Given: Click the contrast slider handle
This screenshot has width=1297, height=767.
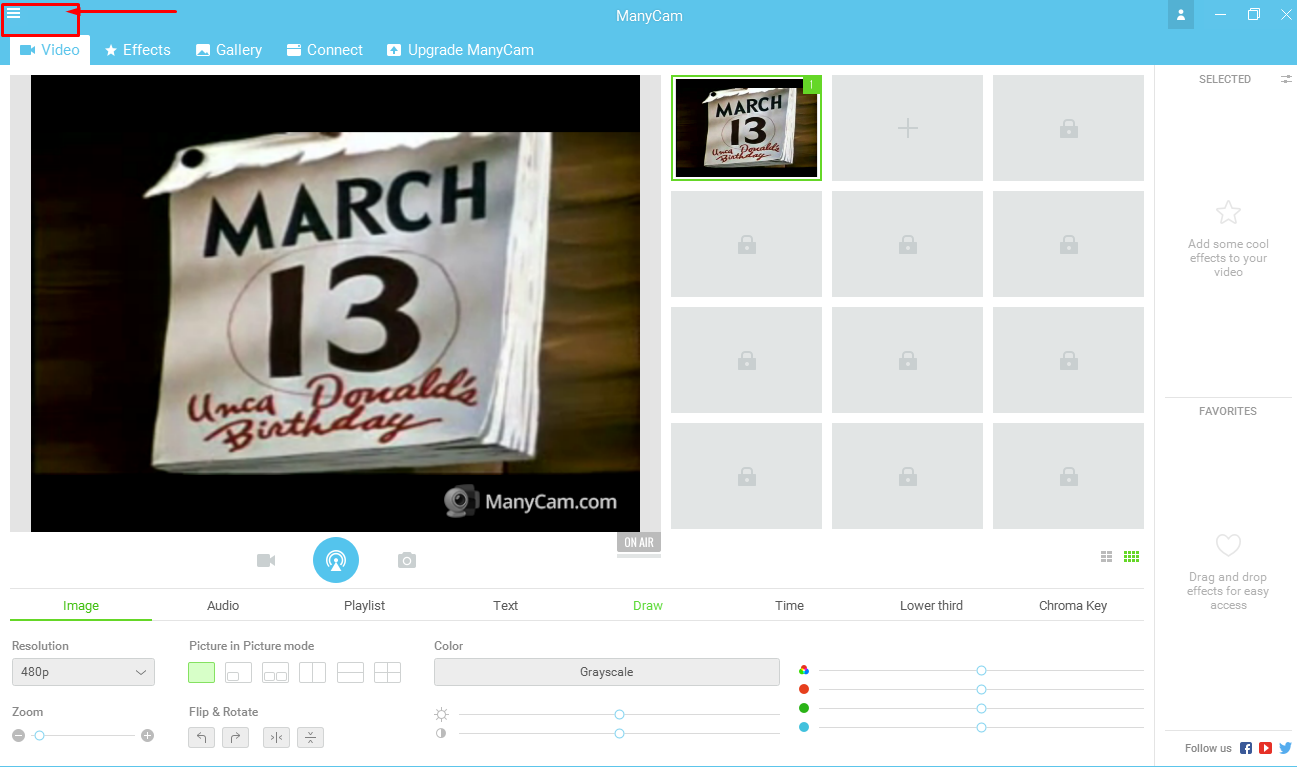Looking at the screenshot, I should click(x=620, y=733).
